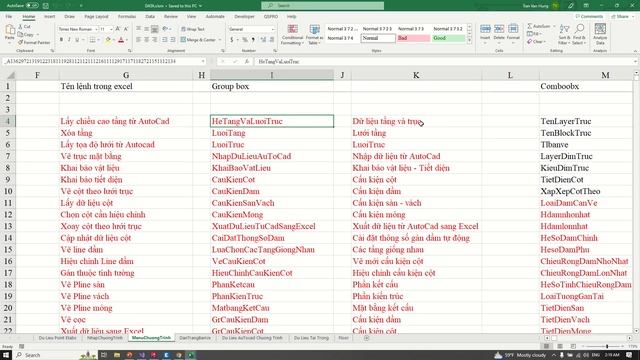Open Windows Start menu
This screenshot has width=640, height=360.
click(6, 355)
